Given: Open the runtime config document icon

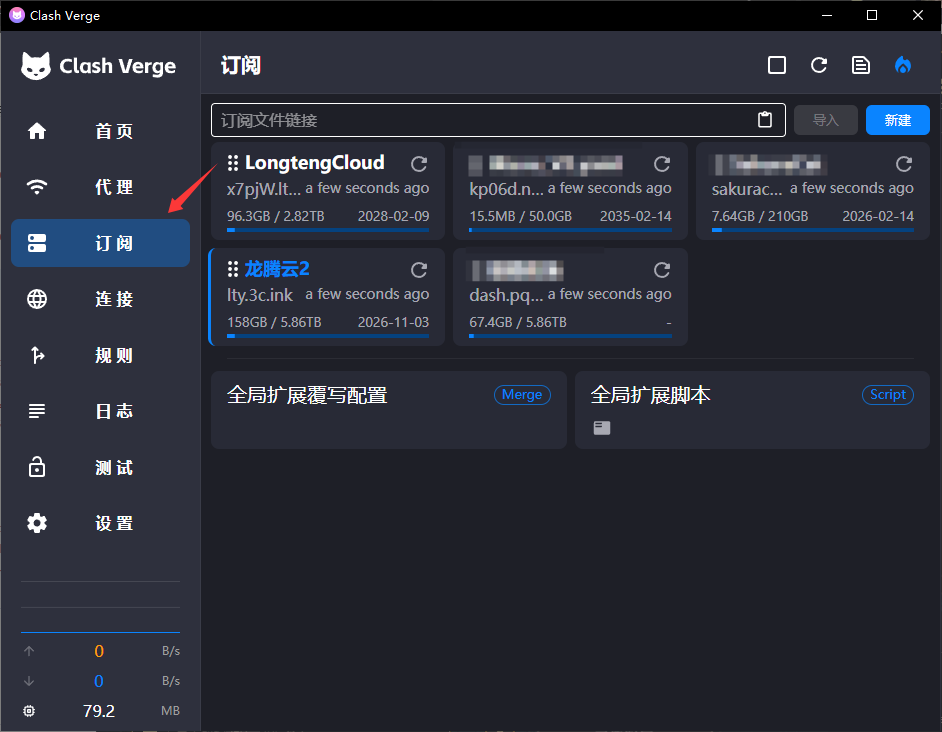Looking at the screenshot, I should pyautogui.click(x=860, y=65).
